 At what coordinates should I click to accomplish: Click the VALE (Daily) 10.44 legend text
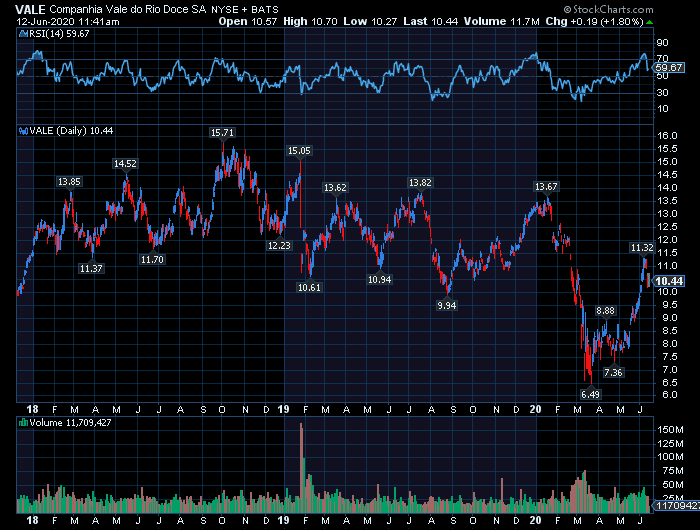(71, 131)
